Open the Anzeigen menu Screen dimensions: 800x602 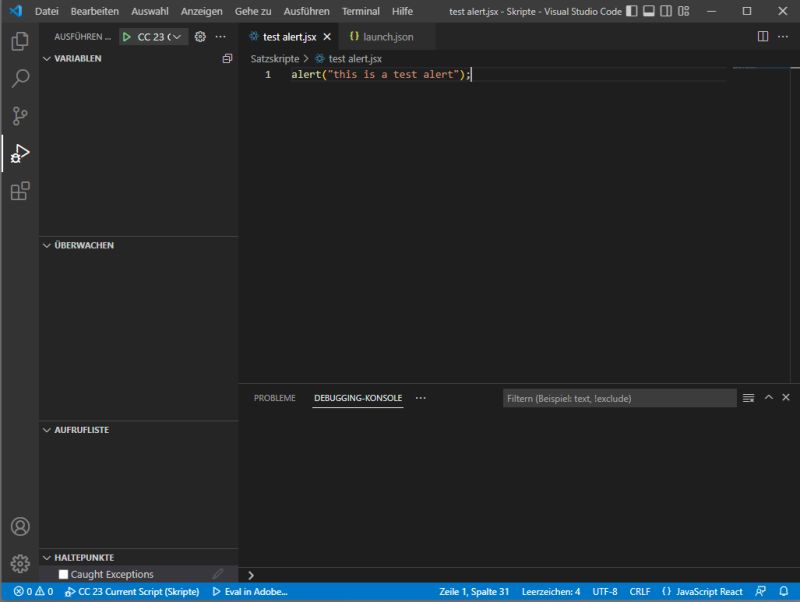[x=202, y=11]
